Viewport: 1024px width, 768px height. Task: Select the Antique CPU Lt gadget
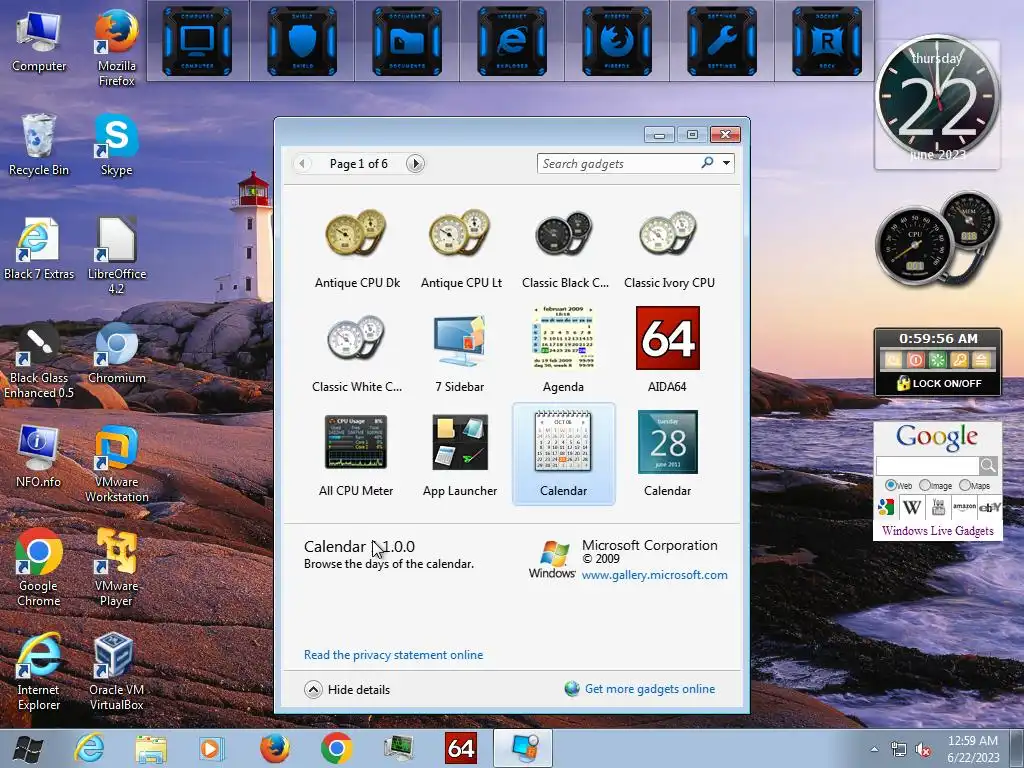pyautogui.click(x=460, y=248)
